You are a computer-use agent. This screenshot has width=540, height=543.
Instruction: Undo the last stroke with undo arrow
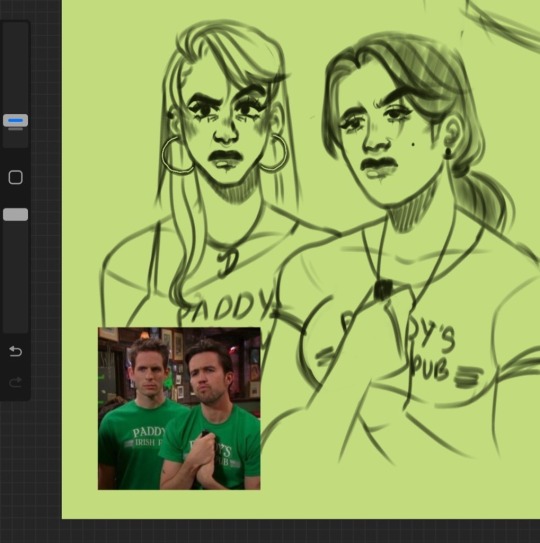tap(16, 351)
